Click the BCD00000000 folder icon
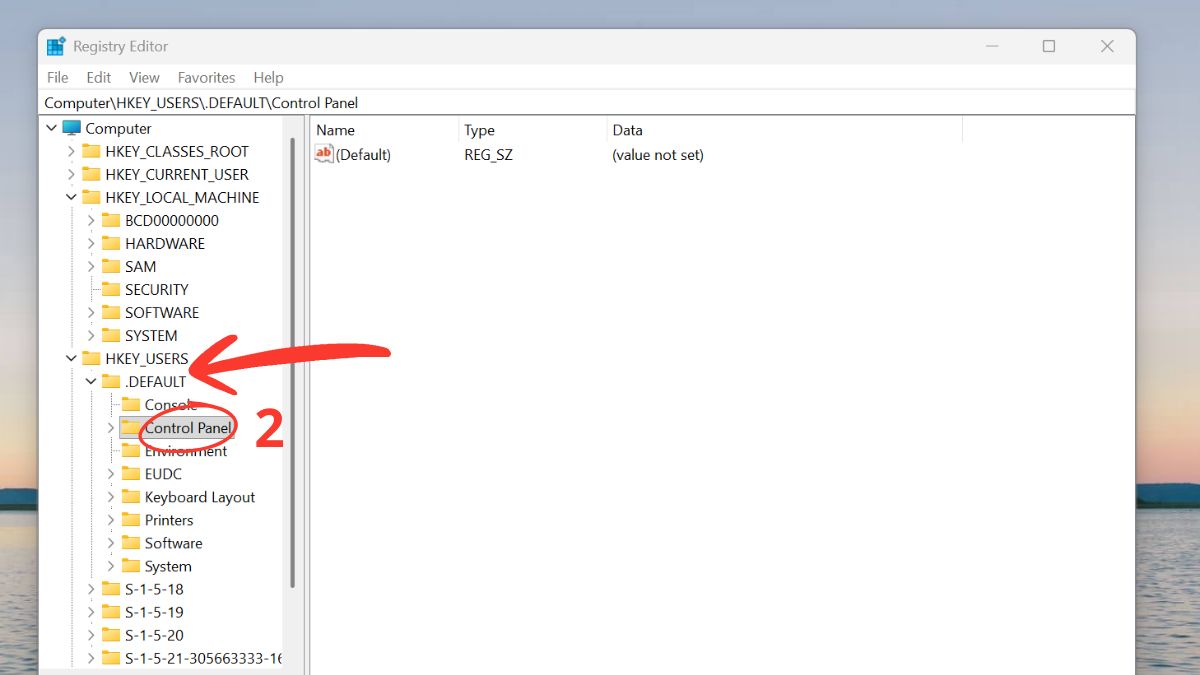 click(x=111, y=220)
